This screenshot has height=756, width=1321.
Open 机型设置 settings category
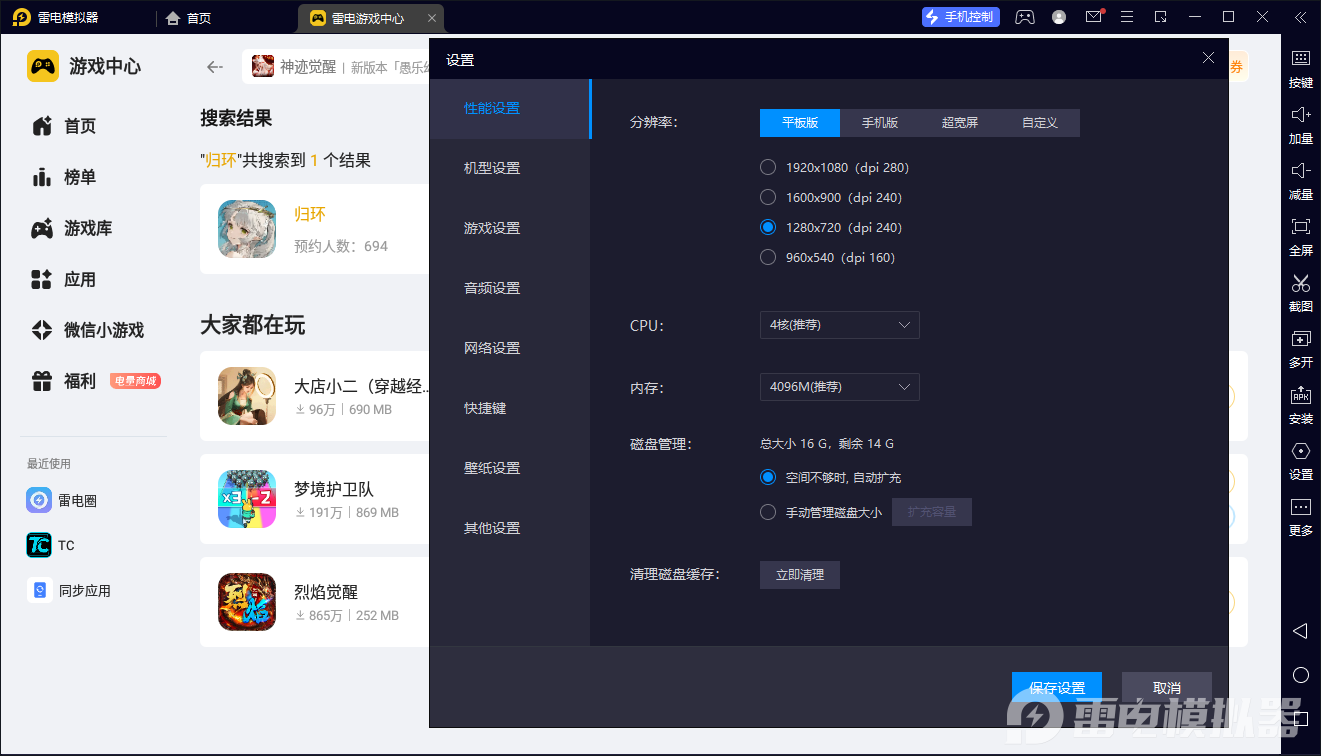[510, 168]
